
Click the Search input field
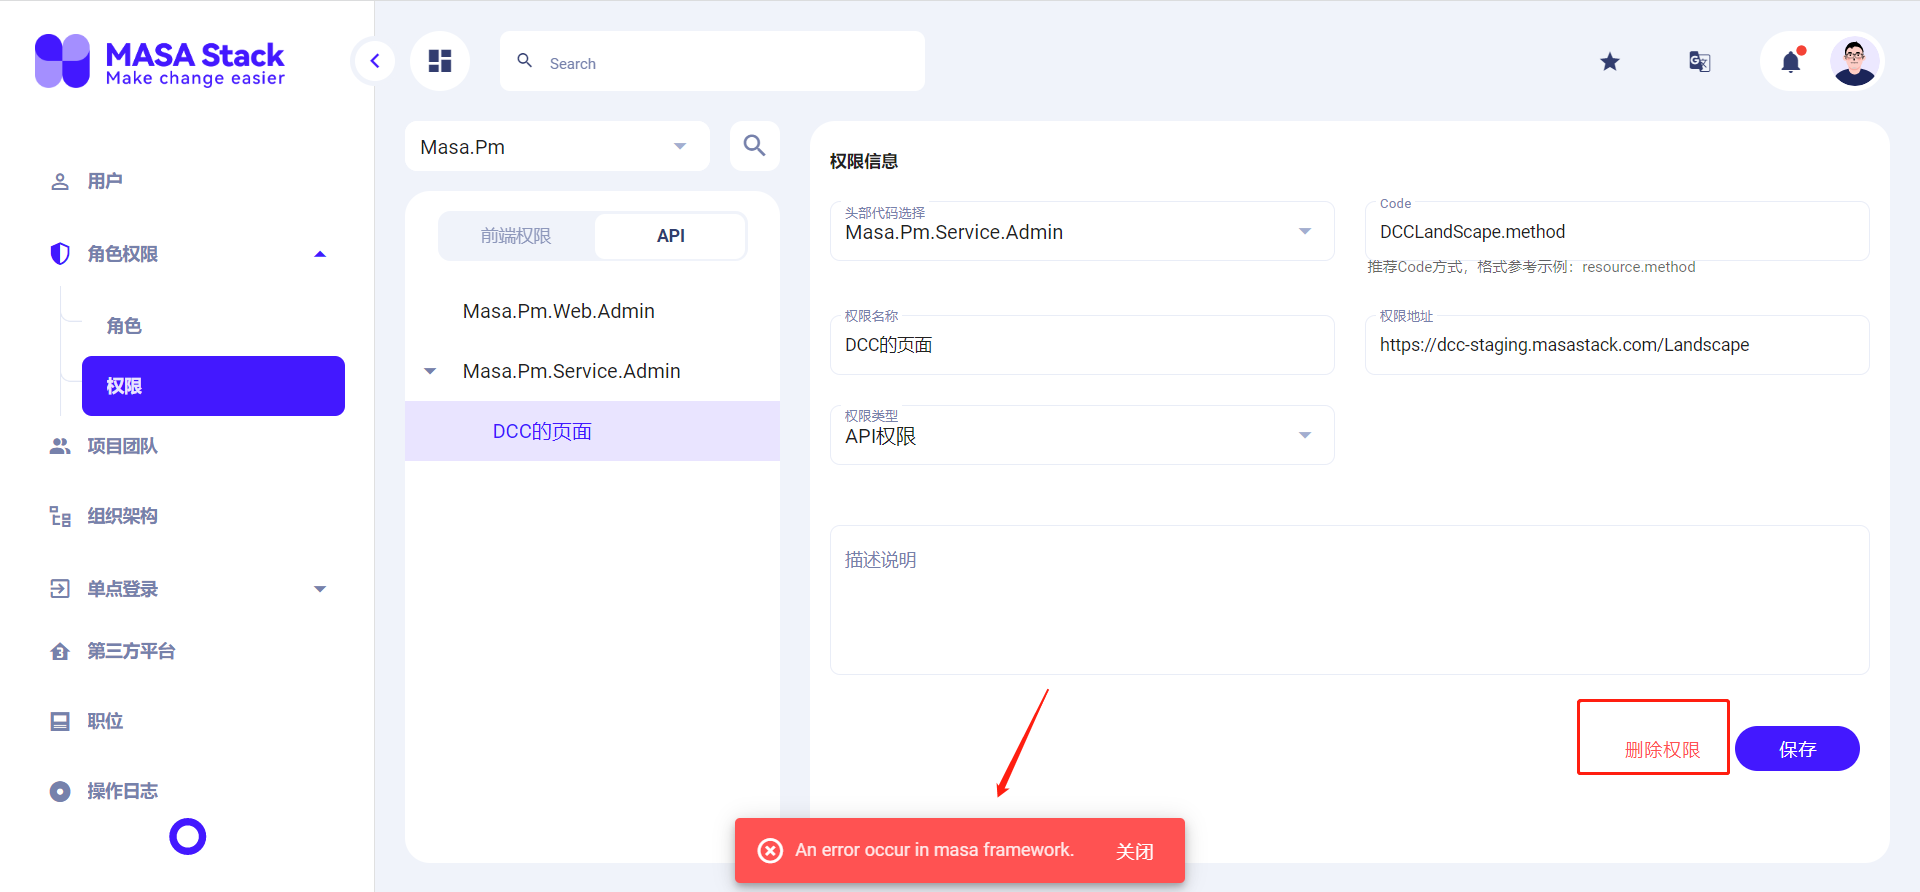712,62
